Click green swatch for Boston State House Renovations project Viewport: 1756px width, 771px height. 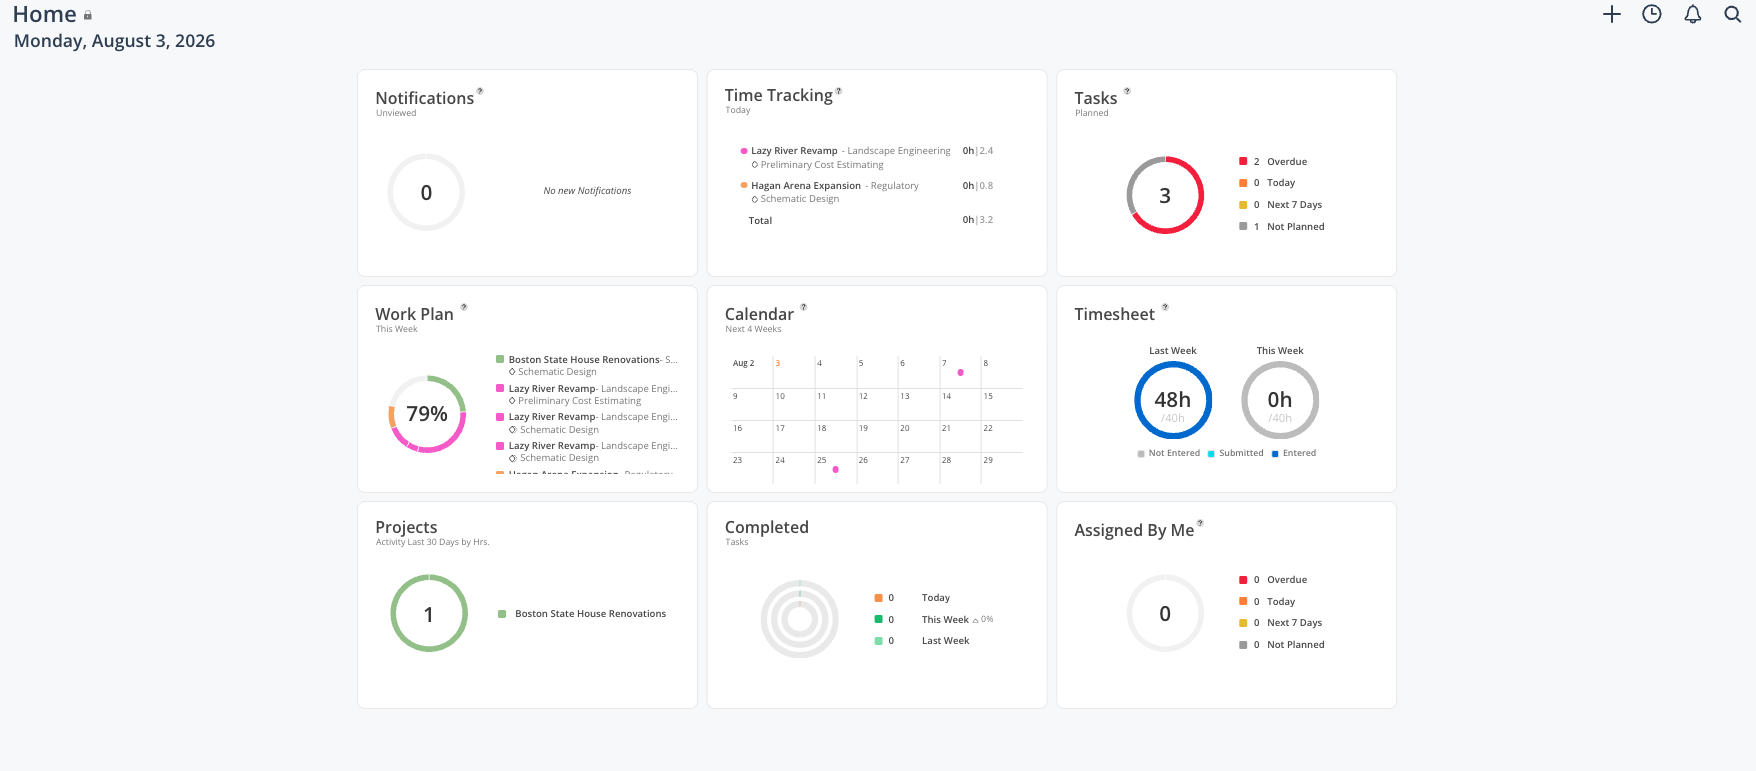502,614
